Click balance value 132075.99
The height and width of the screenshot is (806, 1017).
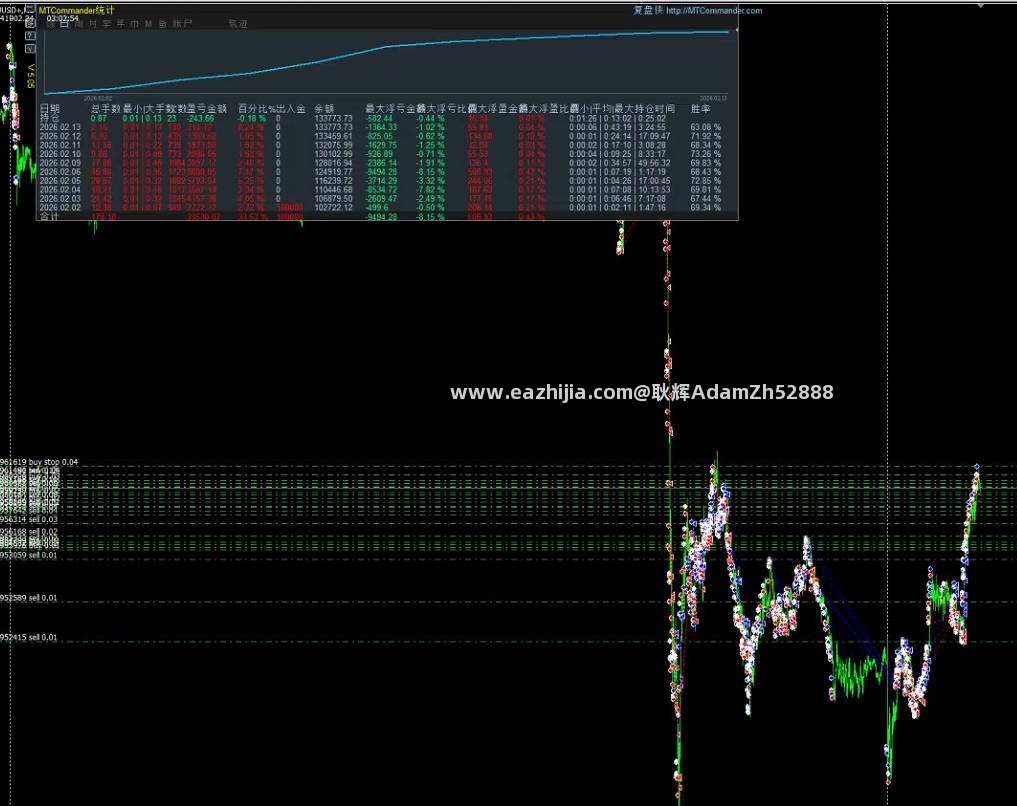(333, 145)
